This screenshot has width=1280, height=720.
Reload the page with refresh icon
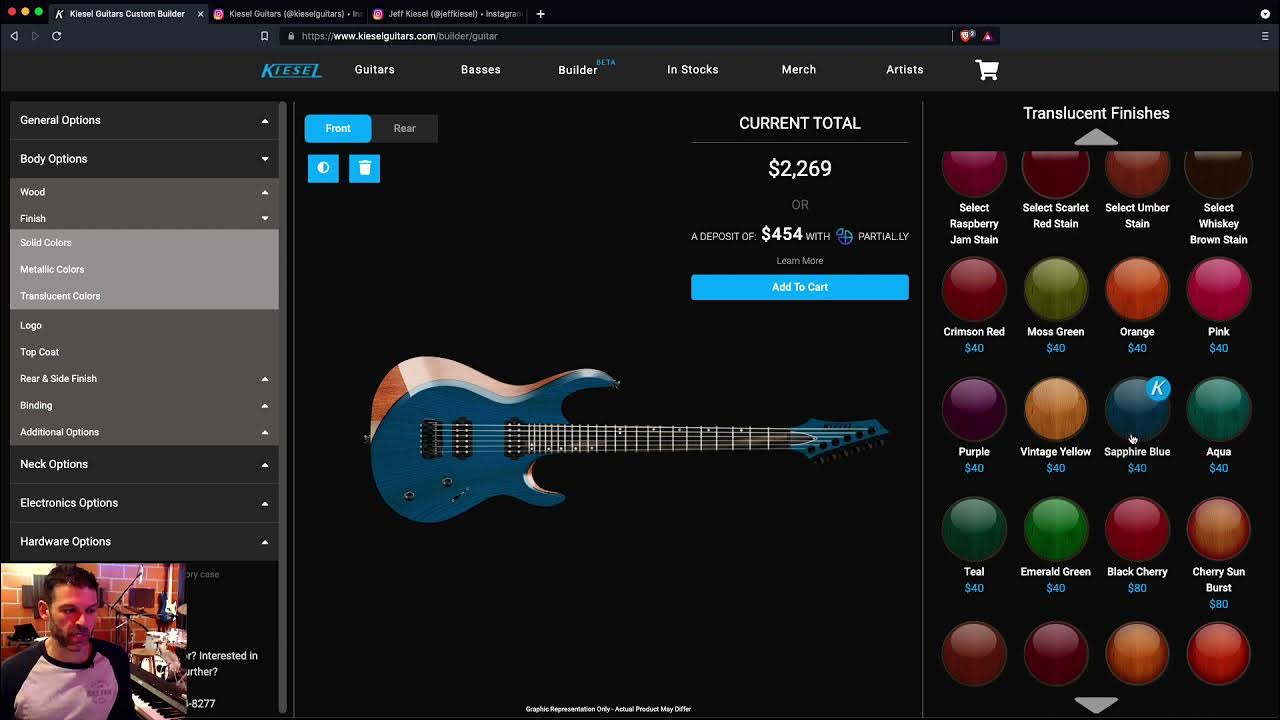57,36
